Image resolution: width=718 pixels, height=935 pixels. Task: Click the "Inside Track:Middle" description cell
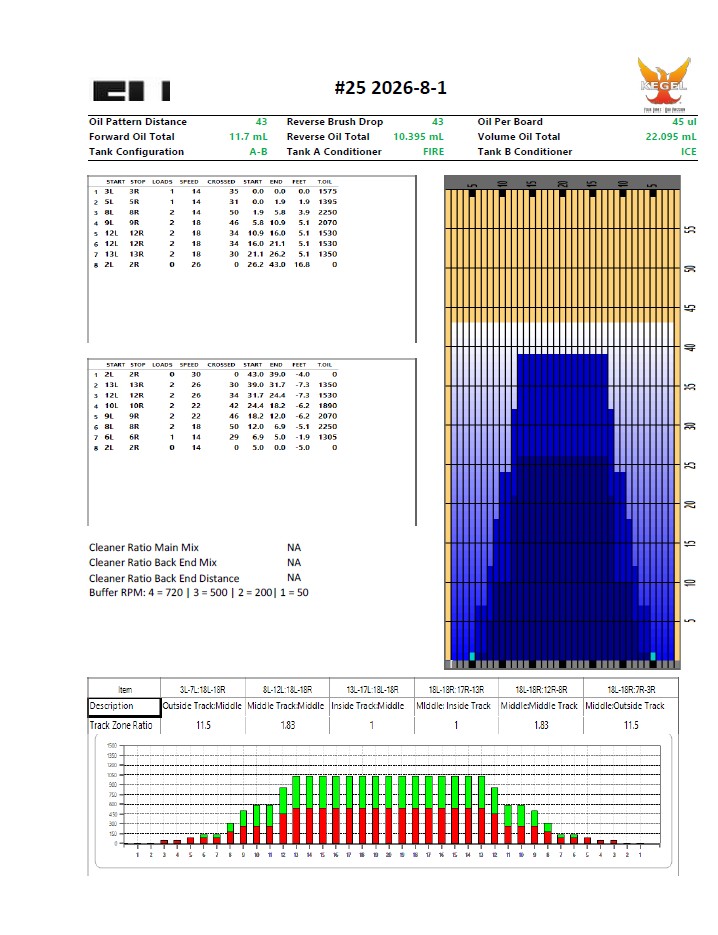pos(367,706)
